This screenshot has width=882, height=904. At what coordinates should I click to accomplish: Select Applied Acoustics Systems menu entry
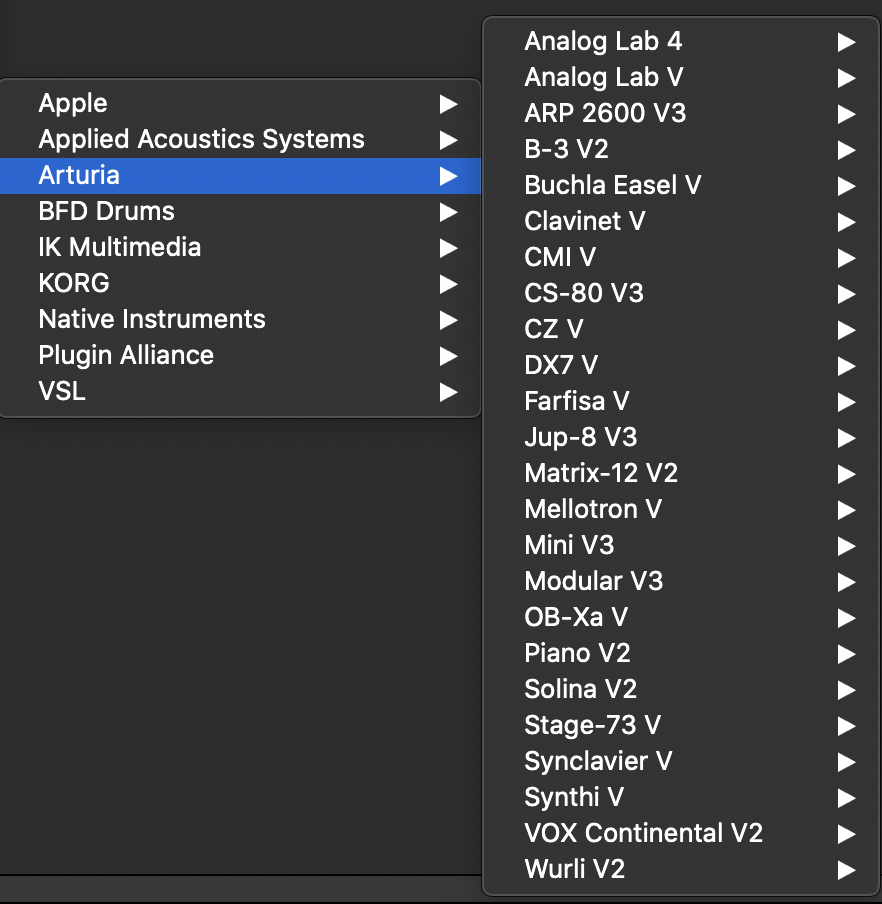201,139
